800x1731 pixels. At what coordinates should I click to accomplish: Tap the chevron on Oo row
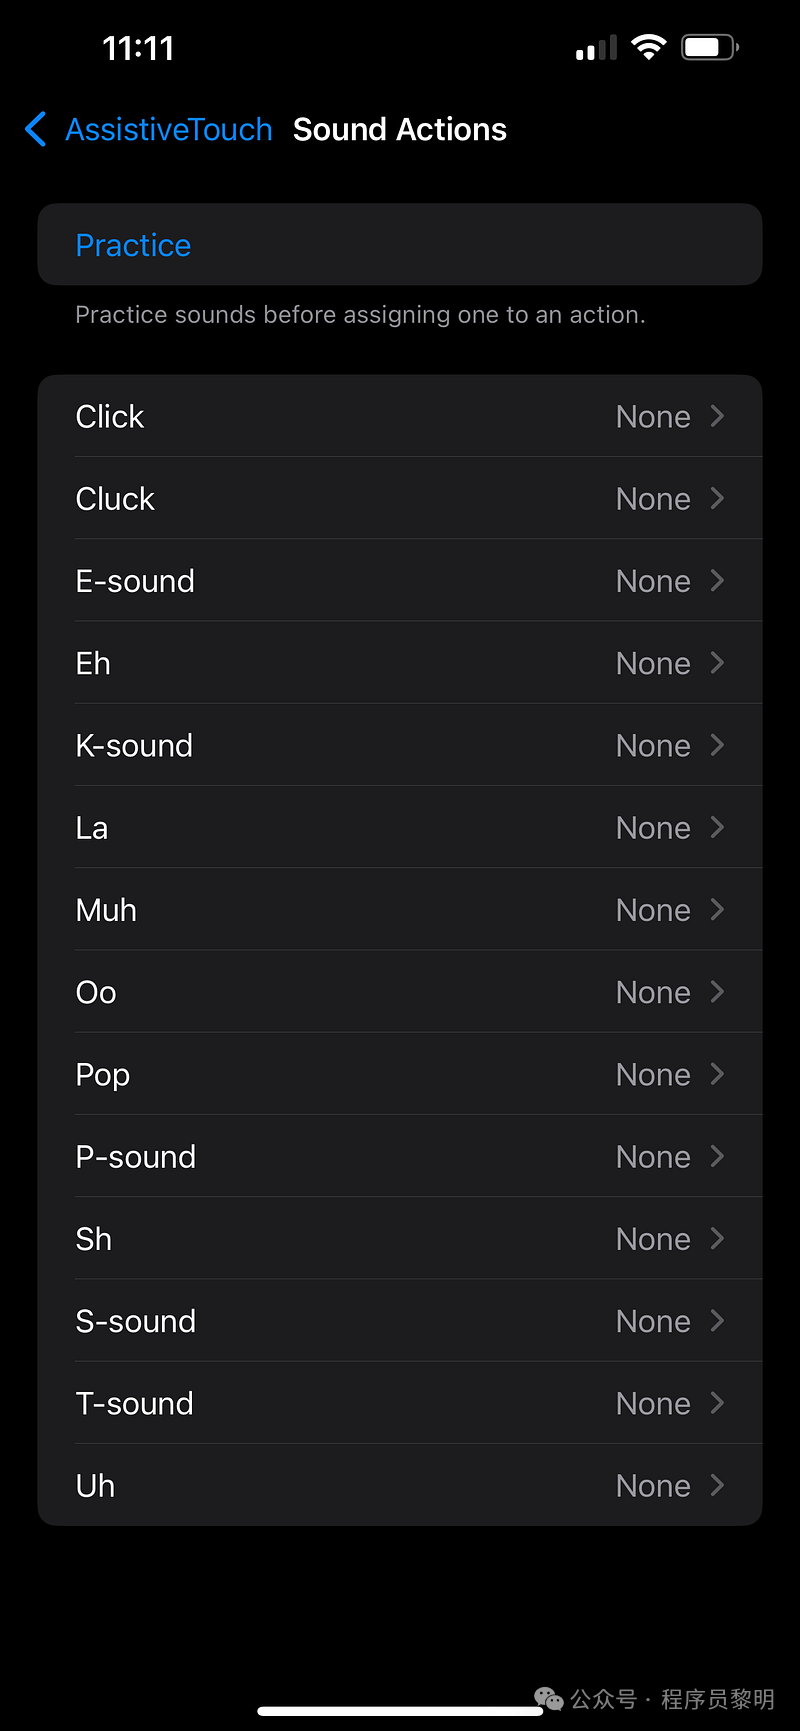(x=717, y=991)
